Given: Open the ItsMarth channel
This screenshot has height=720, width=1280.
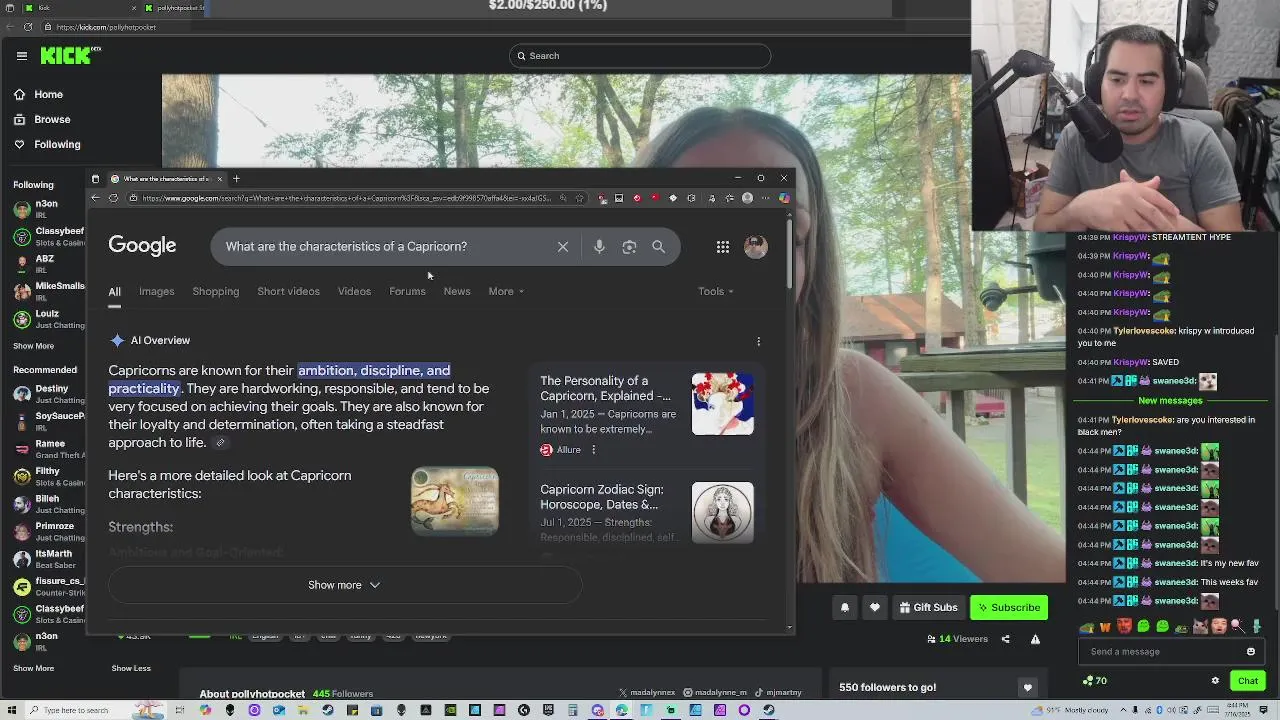Looking at the screenshot, I should (x=48, y=559).
